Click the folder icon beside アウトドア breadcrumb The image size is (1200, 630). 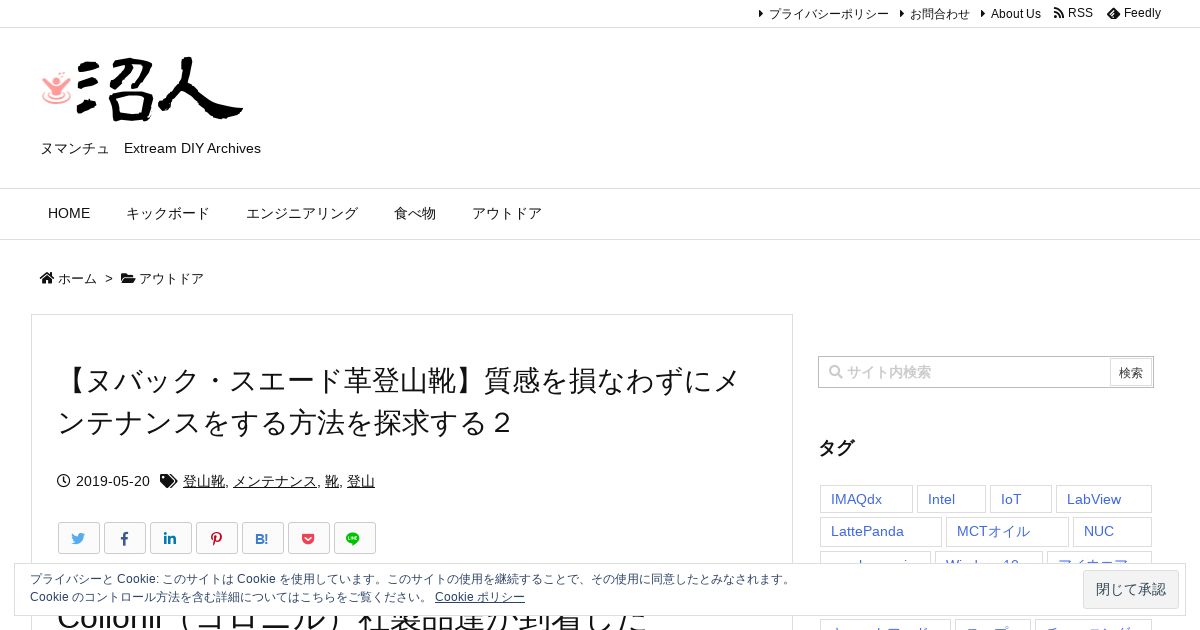tap(128, 278)
